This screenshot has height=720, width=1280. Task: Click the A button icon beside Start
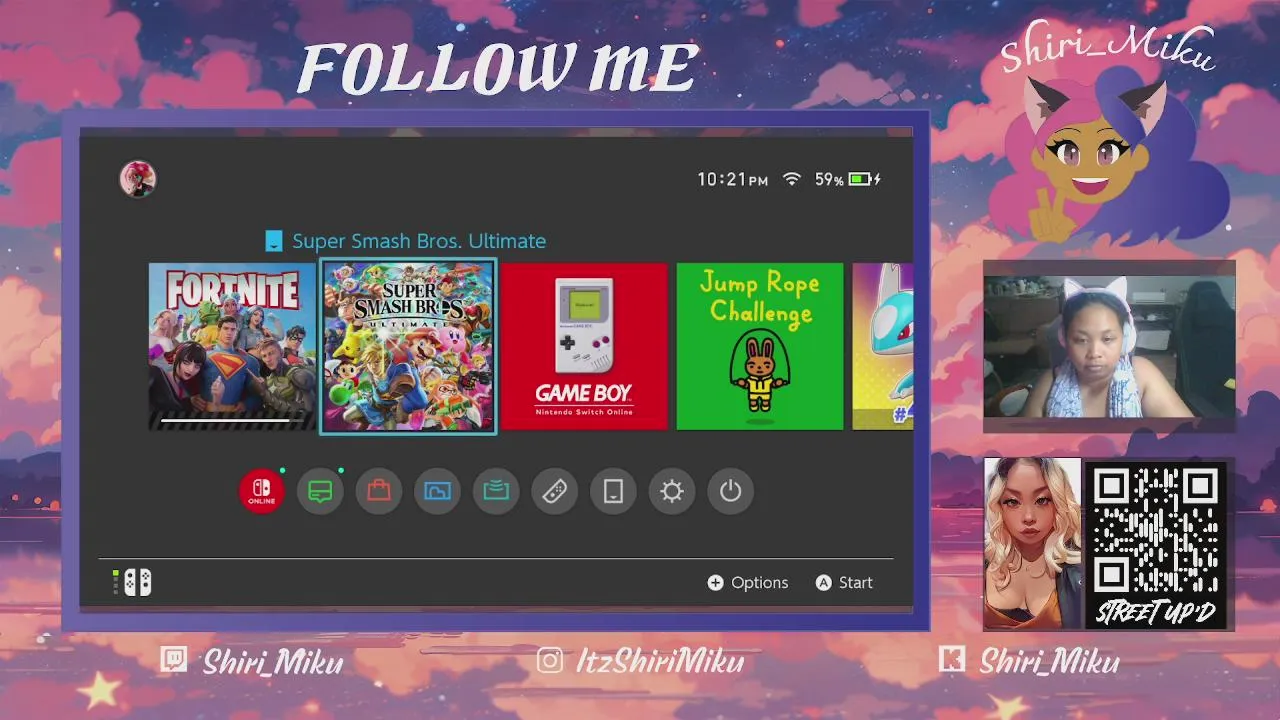click(x=823, y=582)
